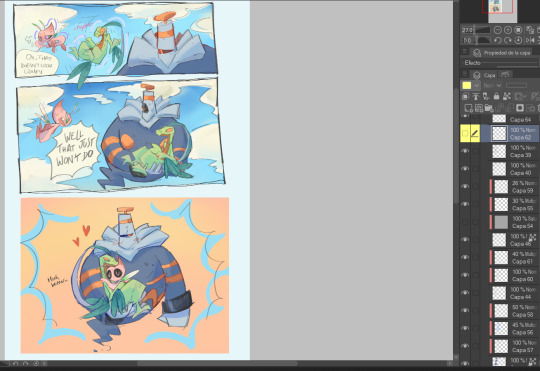Image resolution: width=540 pixels, height=371 pixels.
Task: Hide layer Capa 44
Action: tap(465, 293)
